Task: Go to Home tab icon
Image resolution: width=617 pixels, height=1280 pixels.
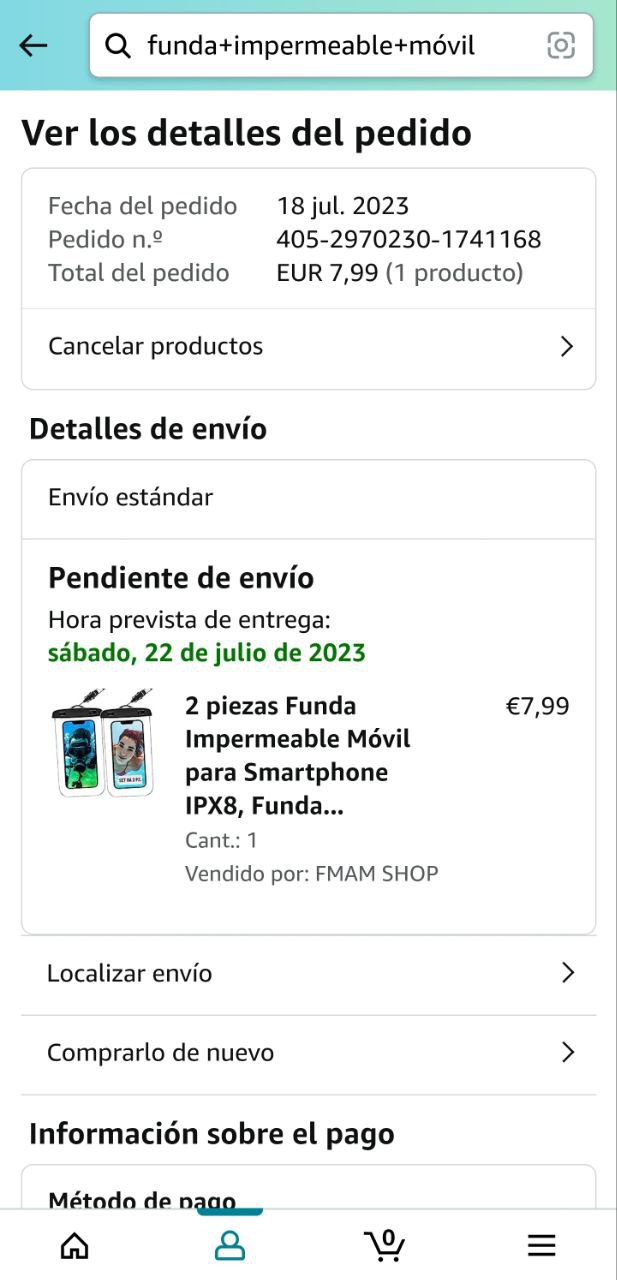Action: [x=75, y=1245]
